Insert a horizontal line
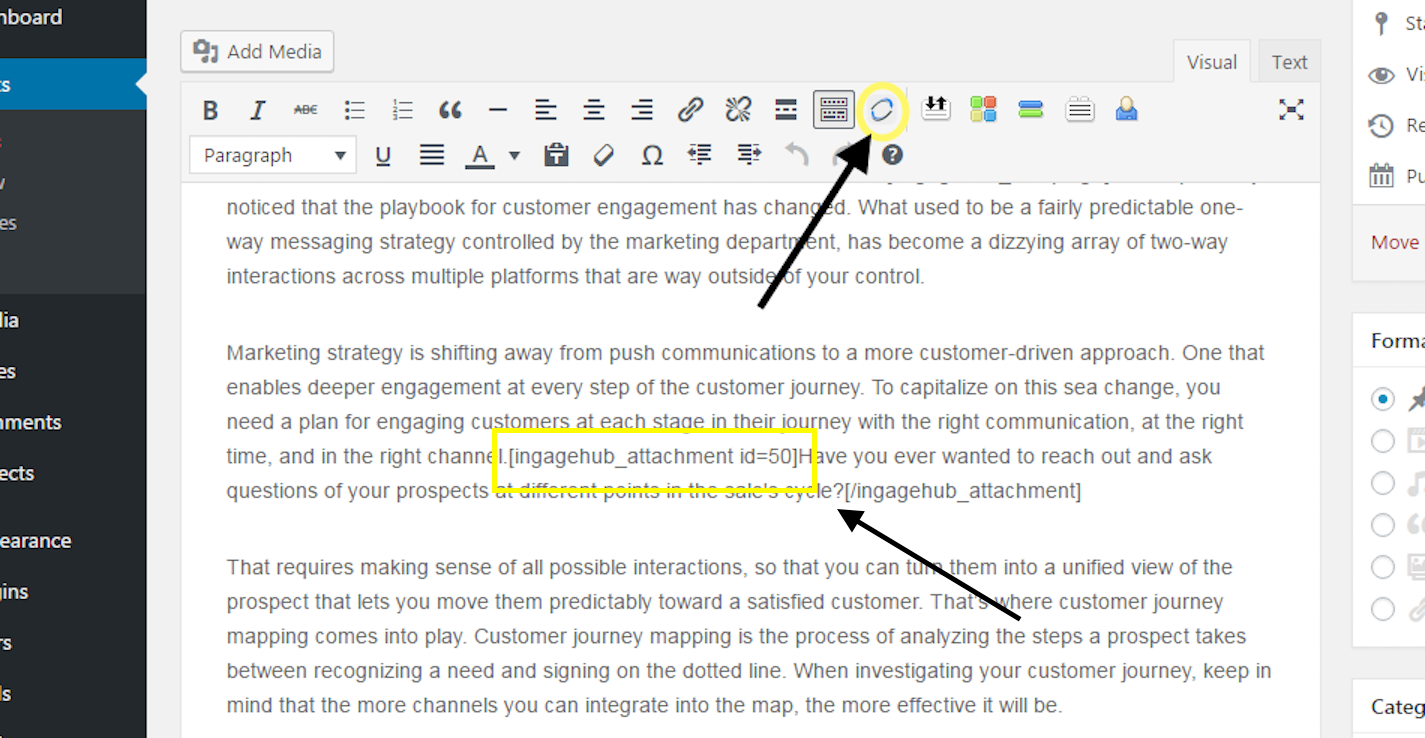The height and width of the screenshot is (738, 1425). click(x=498, y=110)
